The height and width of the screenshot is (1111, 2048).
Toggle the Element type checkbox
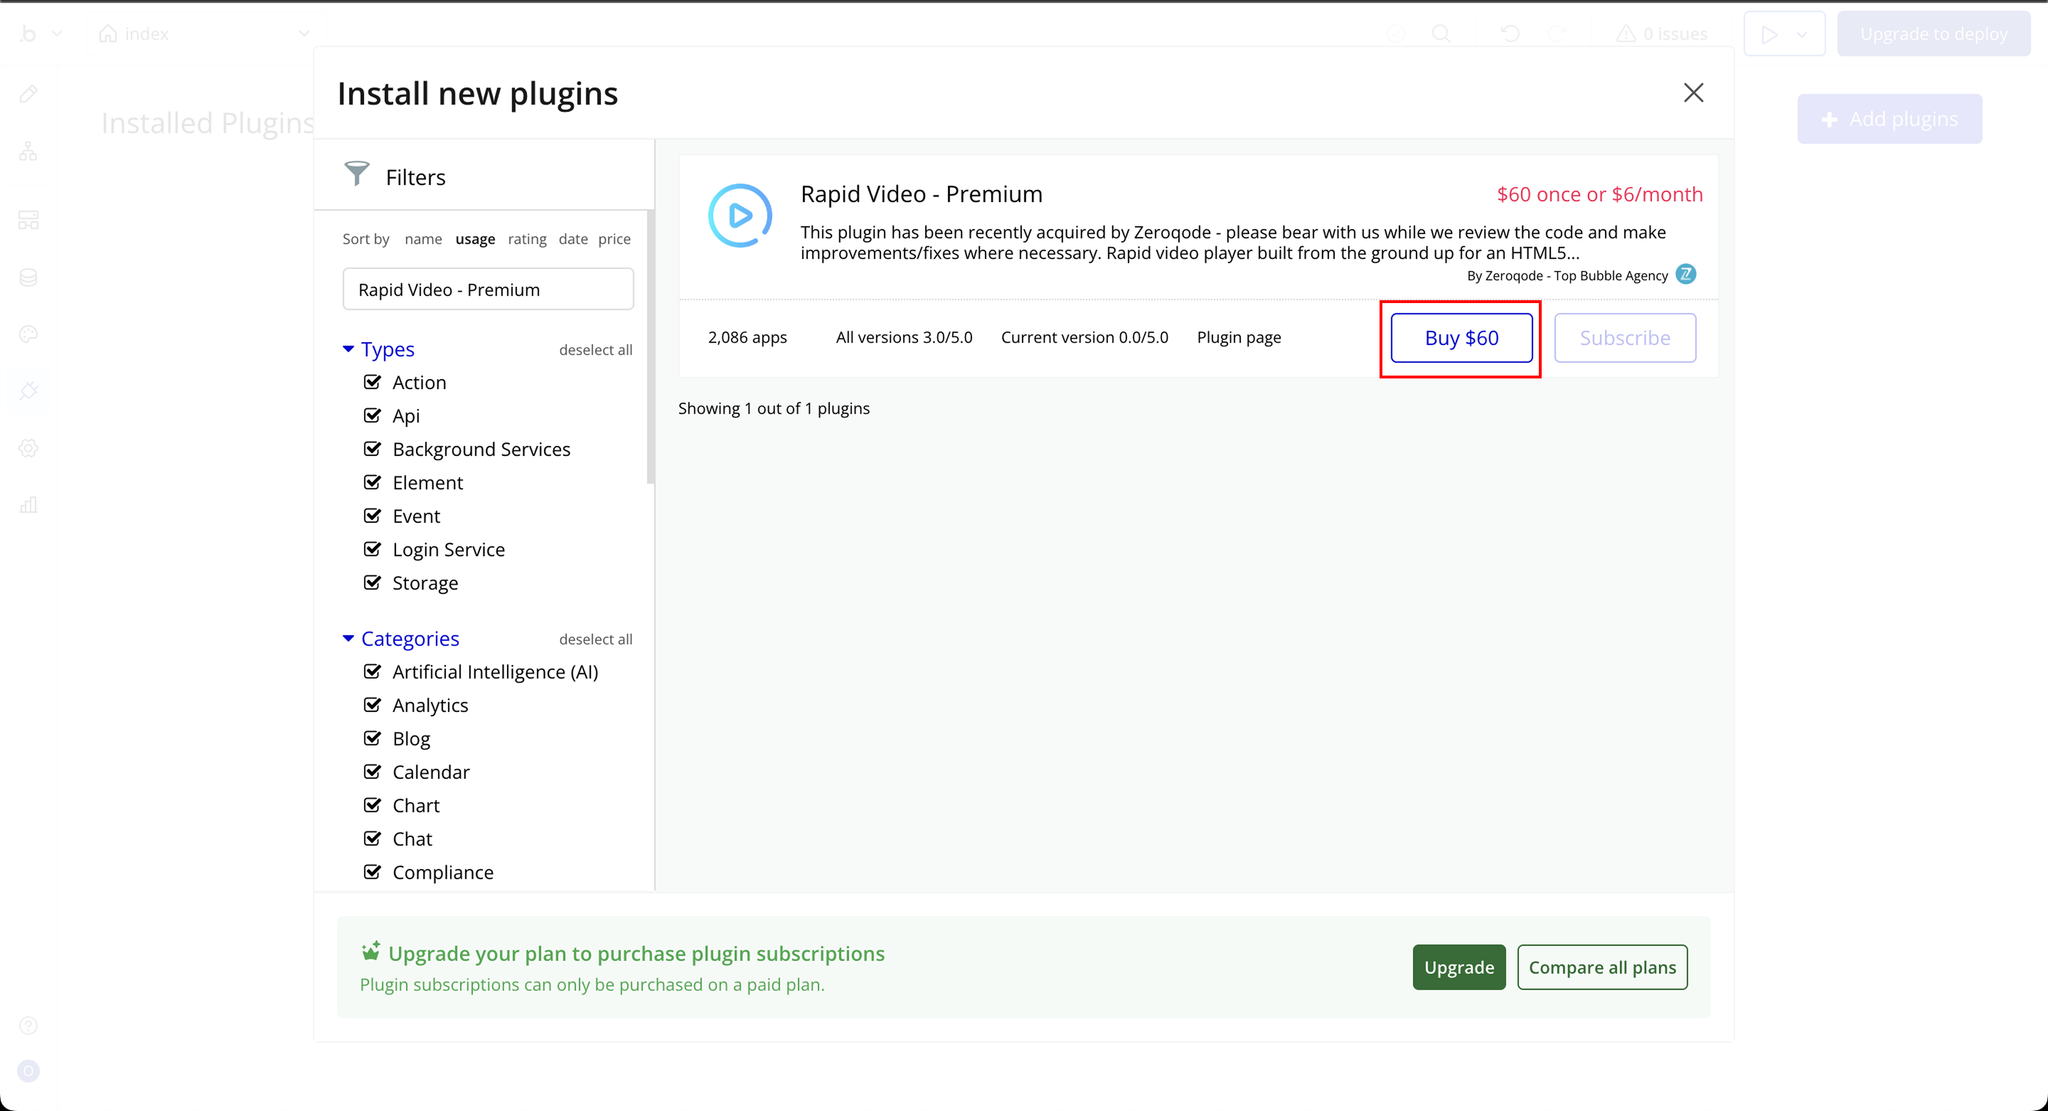pyautogui.click(x=372, y=482)
